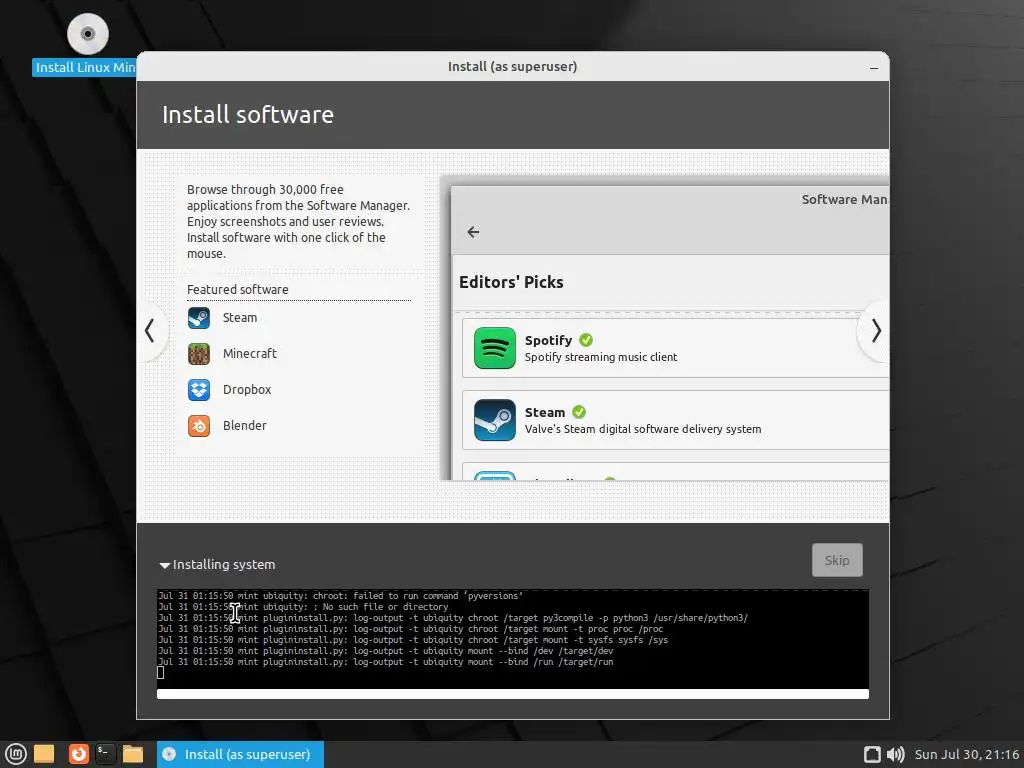This screenshot has height=768, width=1024.
Task: Click the 'Browse through 30,000 free applications' paragraph
Action: 298,221
